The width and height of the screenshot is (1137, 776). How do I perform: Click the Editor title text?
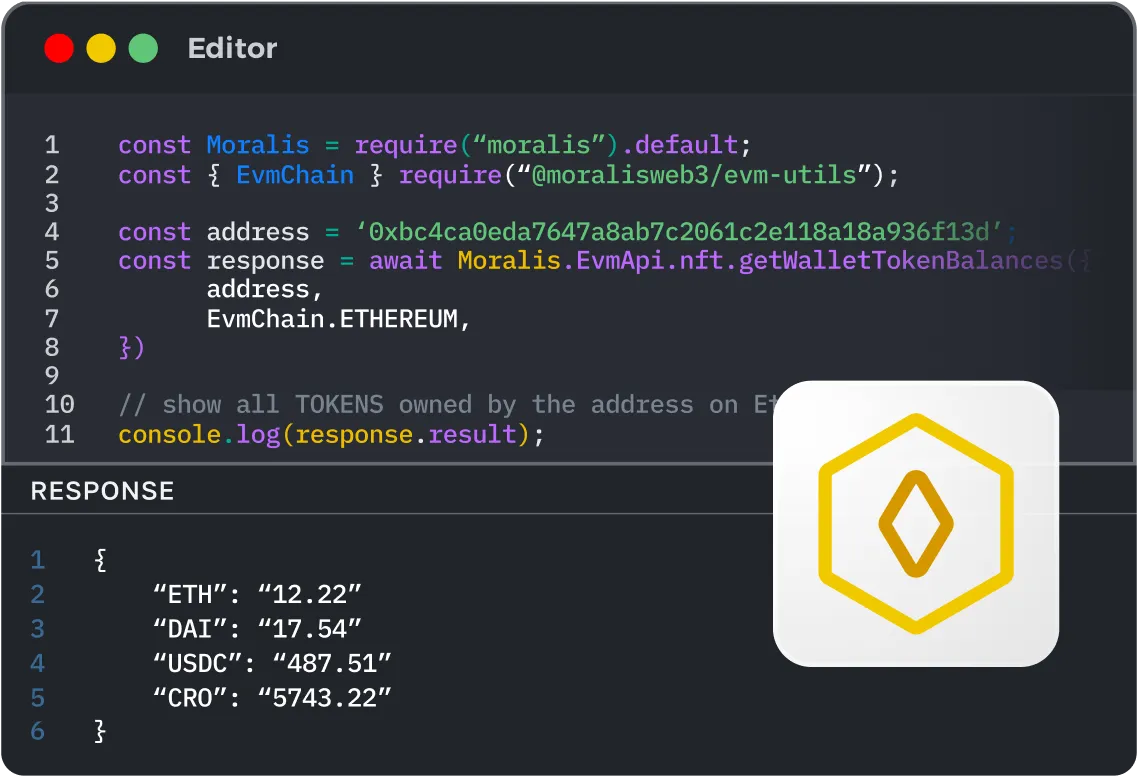[x=232, y=49]
